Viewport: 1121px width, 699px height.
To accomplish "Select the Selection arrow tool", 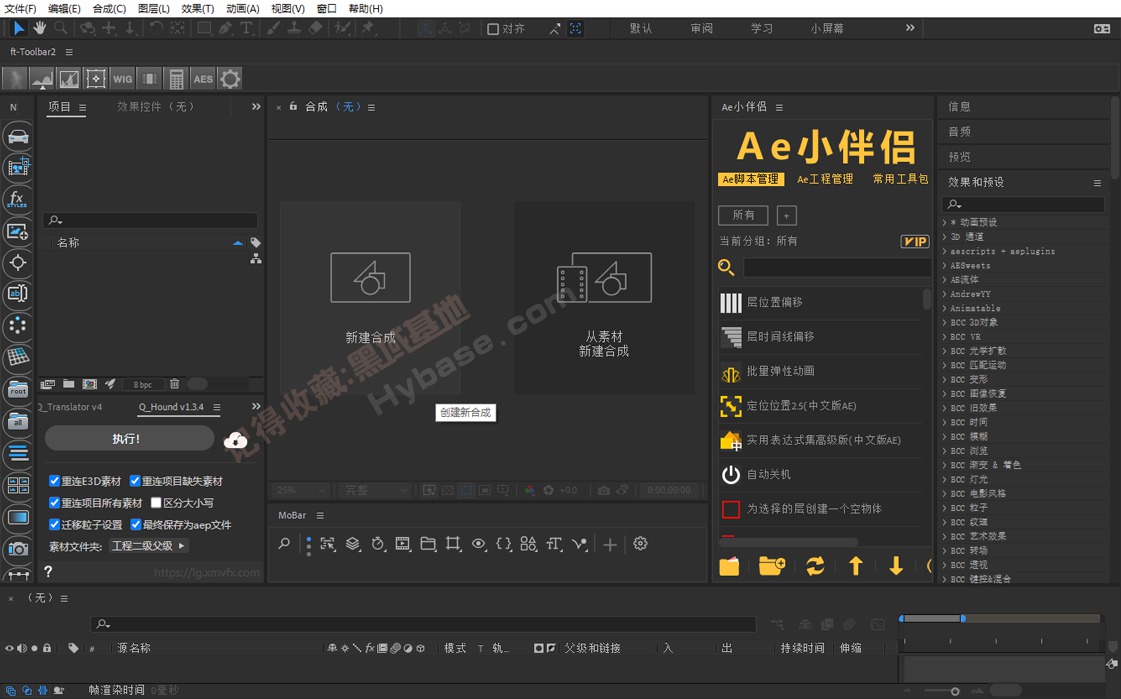I will click(19, 28).
